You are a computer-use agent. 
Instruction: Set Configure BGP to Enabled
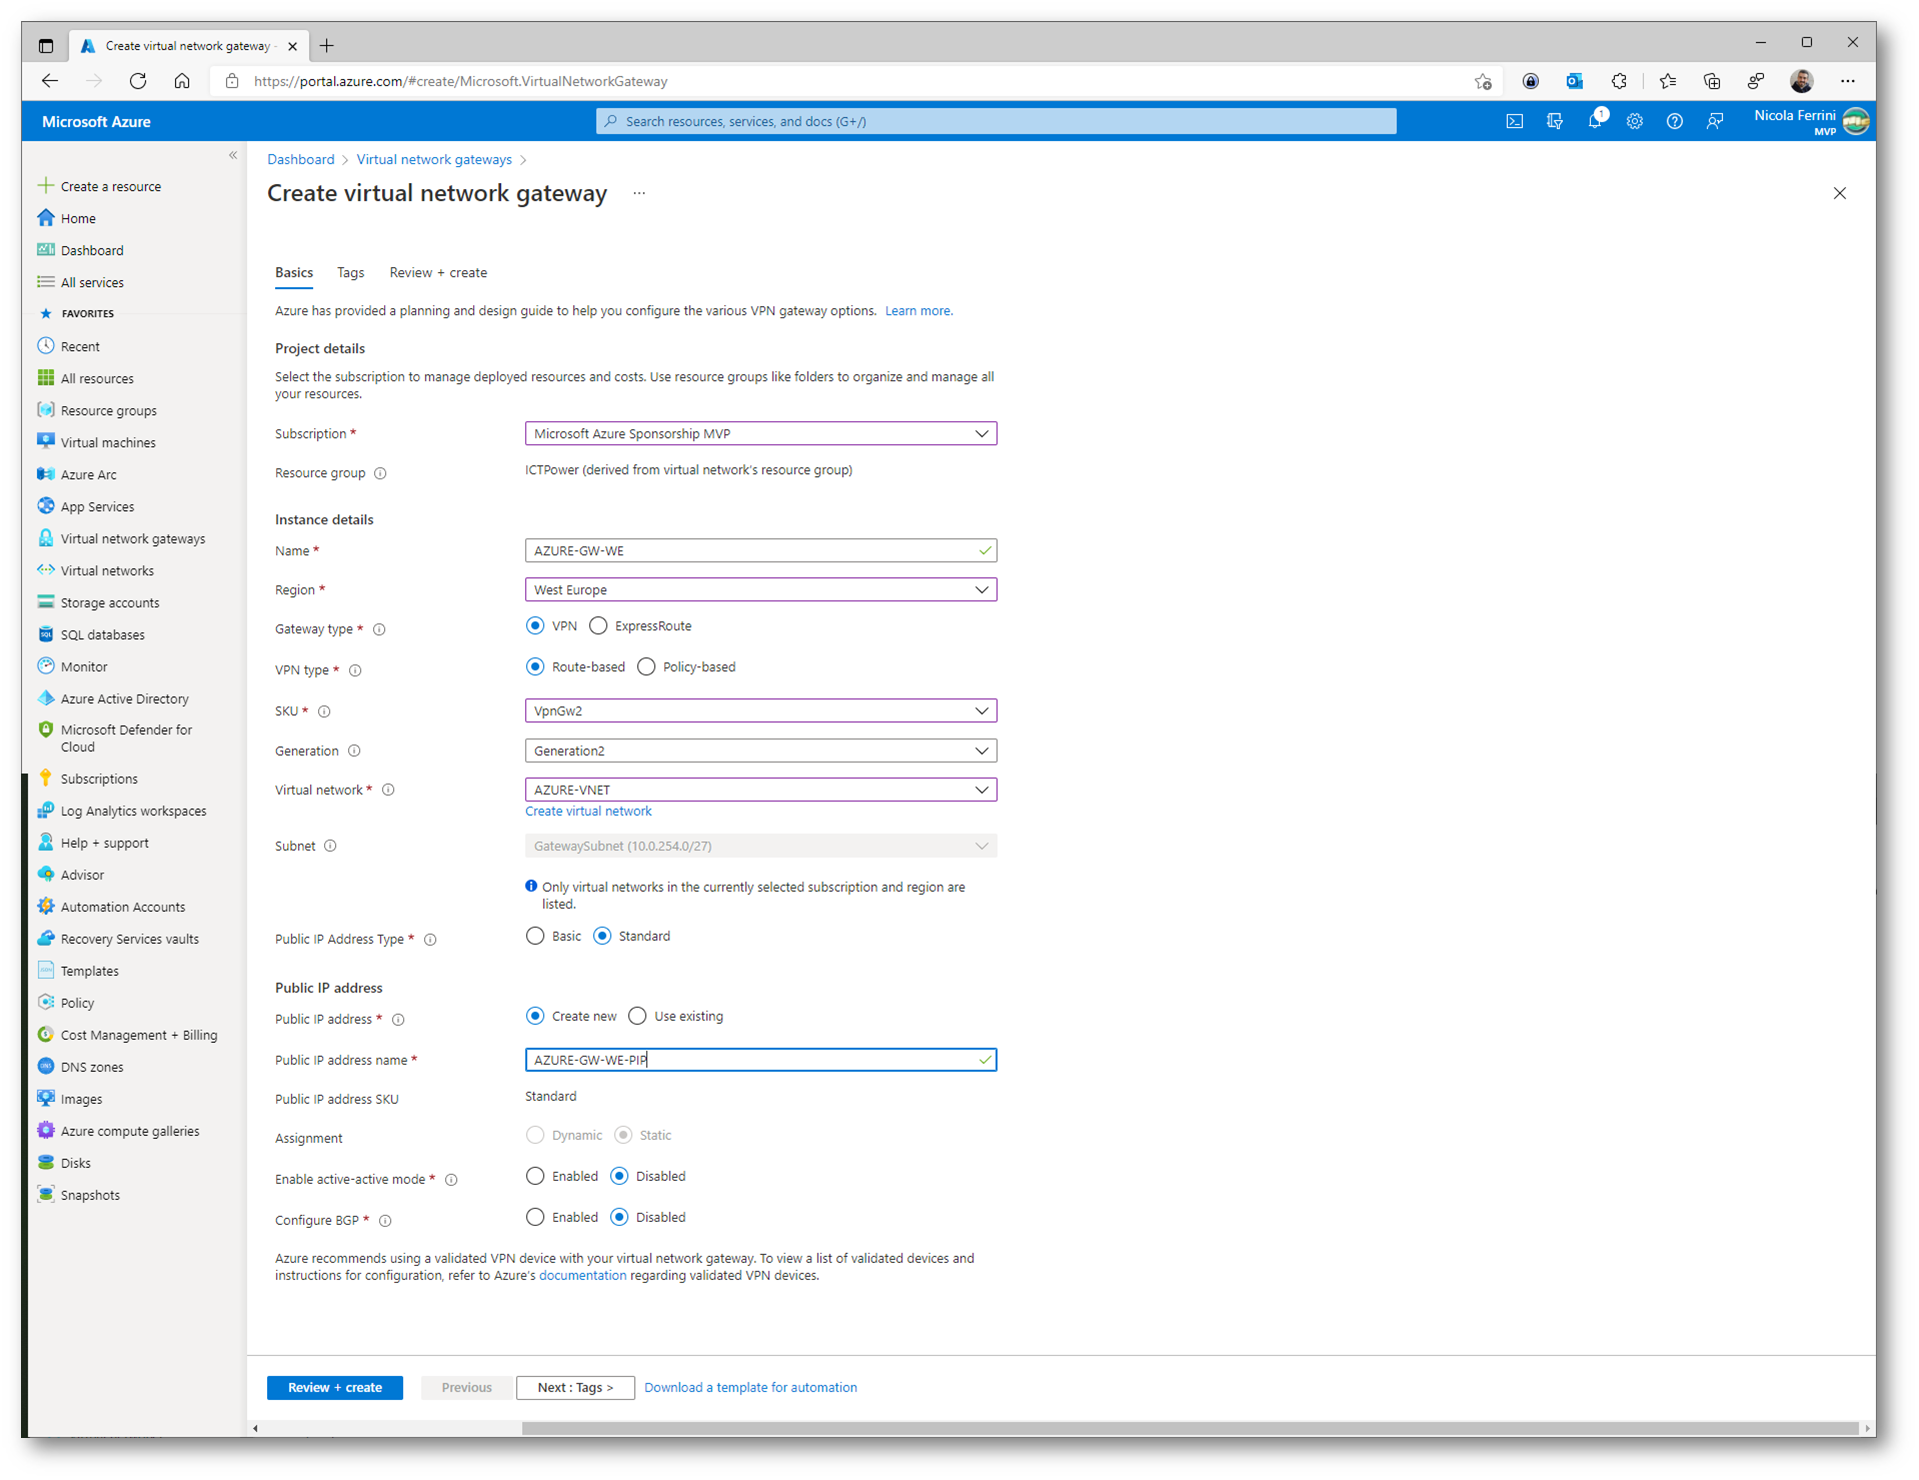[x=535, y=1217]
